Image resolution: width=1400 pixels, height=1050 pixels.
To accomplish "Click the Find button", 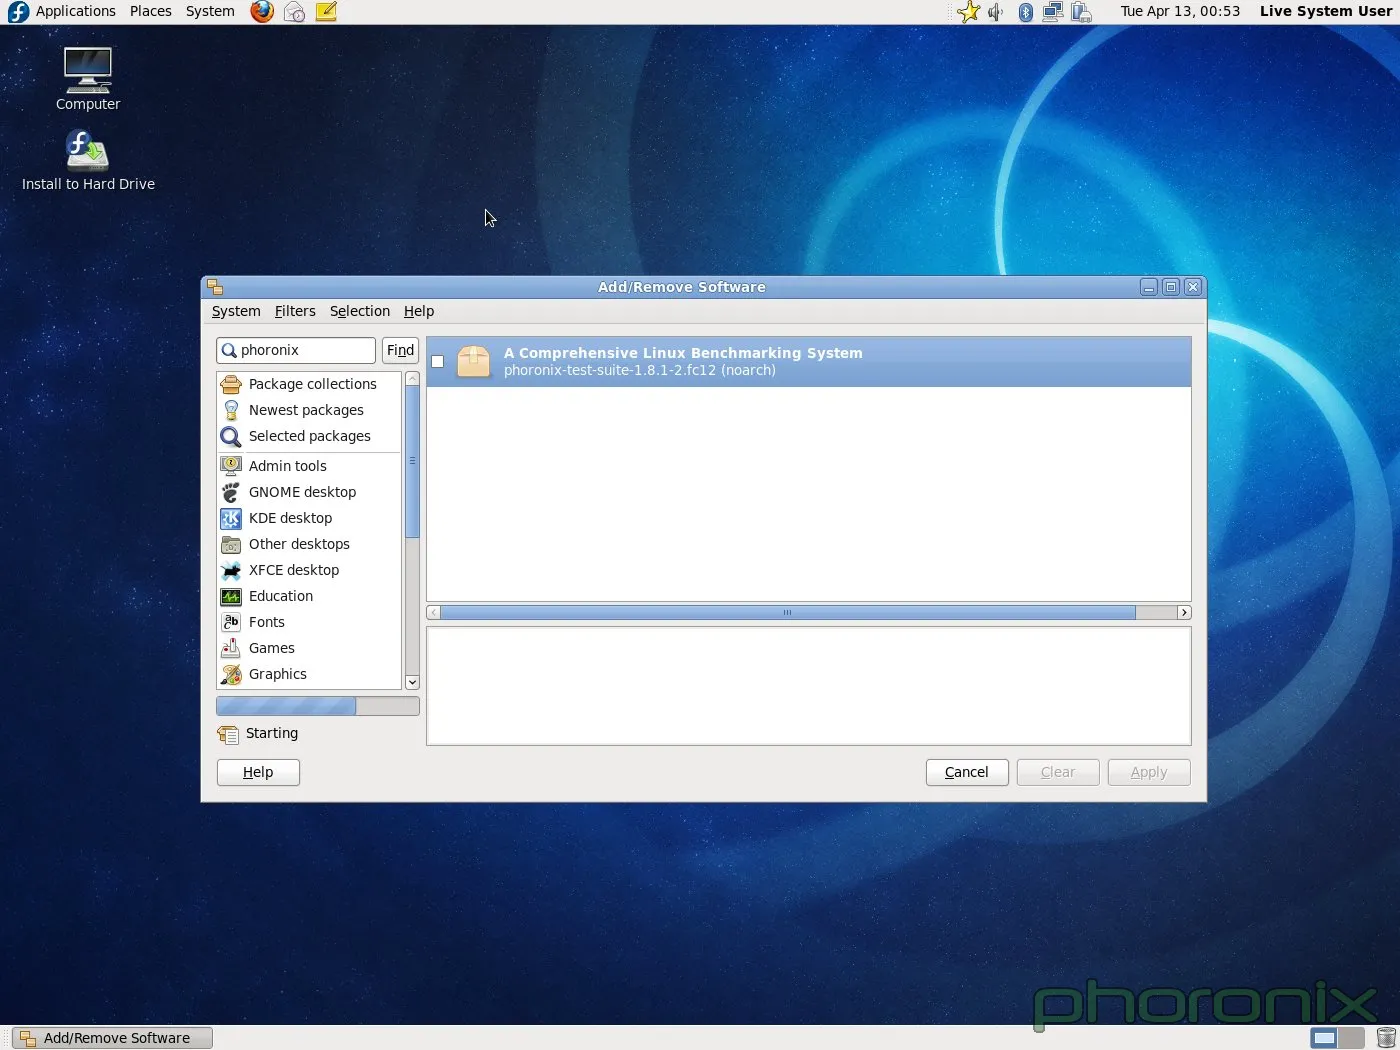I will click(400, 350).
